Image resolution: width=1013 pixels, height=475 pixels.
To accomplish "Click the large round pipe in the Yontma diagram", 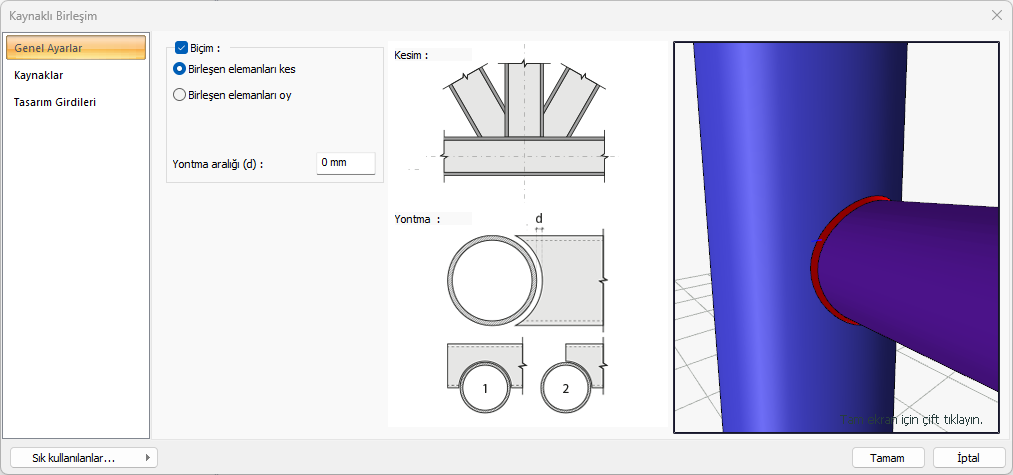I will 487,278.
